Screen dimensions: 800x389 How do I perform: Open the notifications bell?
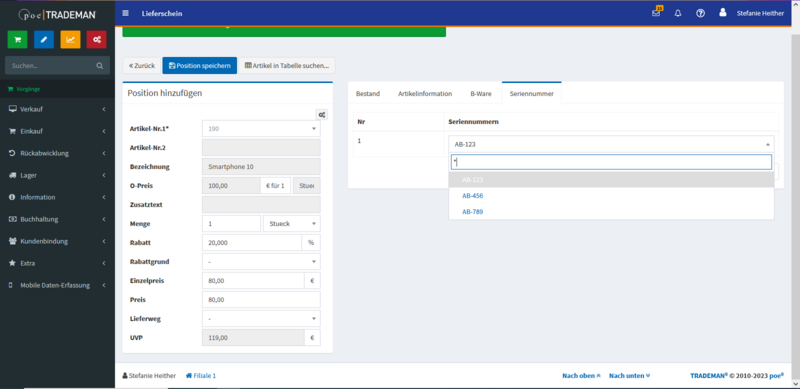[x=678, y=13]
